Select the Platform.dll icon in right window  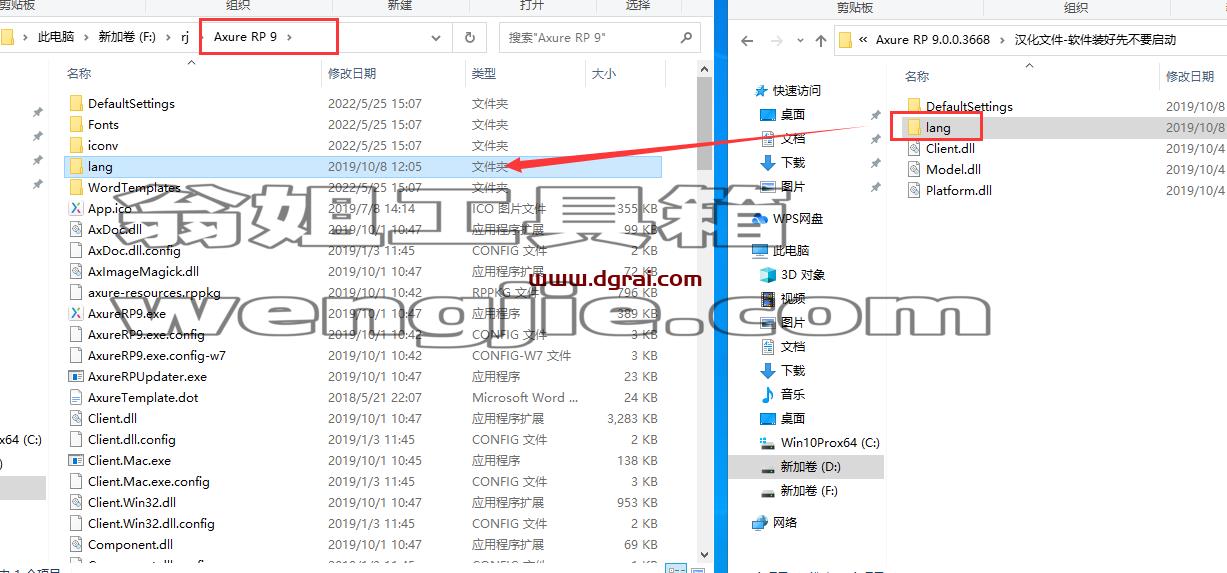click(914, 190)
